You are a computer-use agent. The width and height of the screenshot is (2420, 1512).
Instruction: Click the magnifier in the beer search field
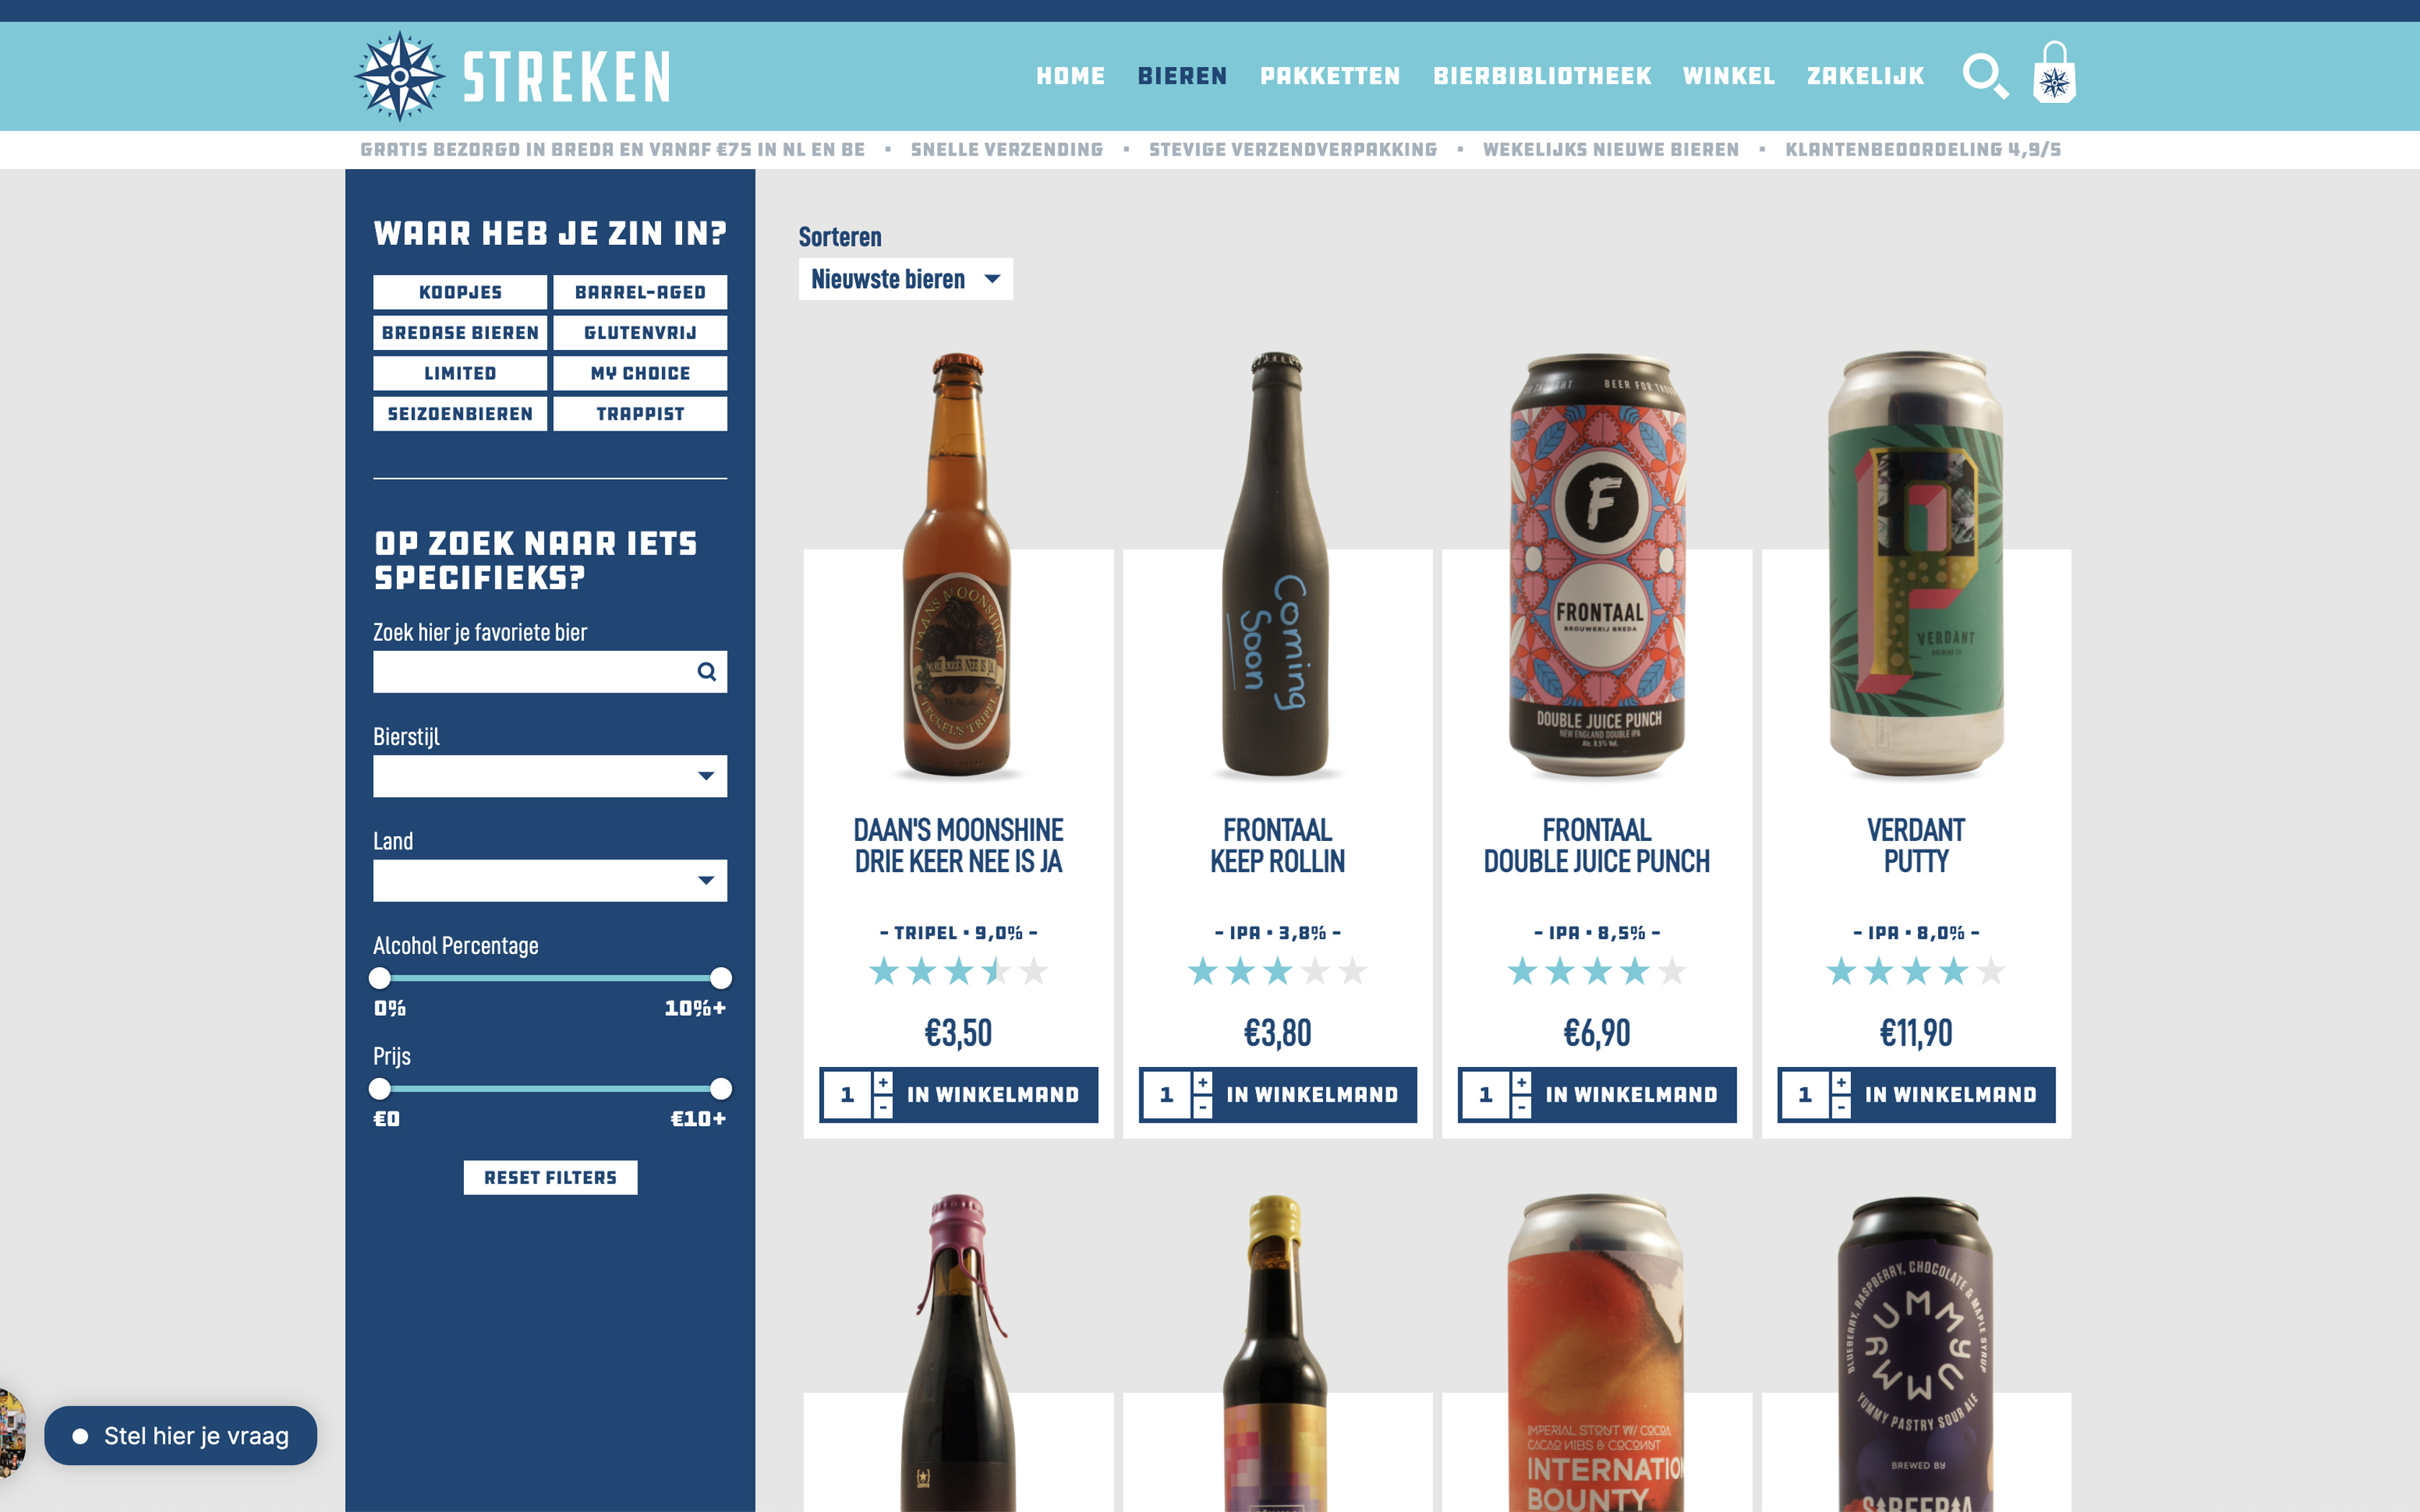706,672
